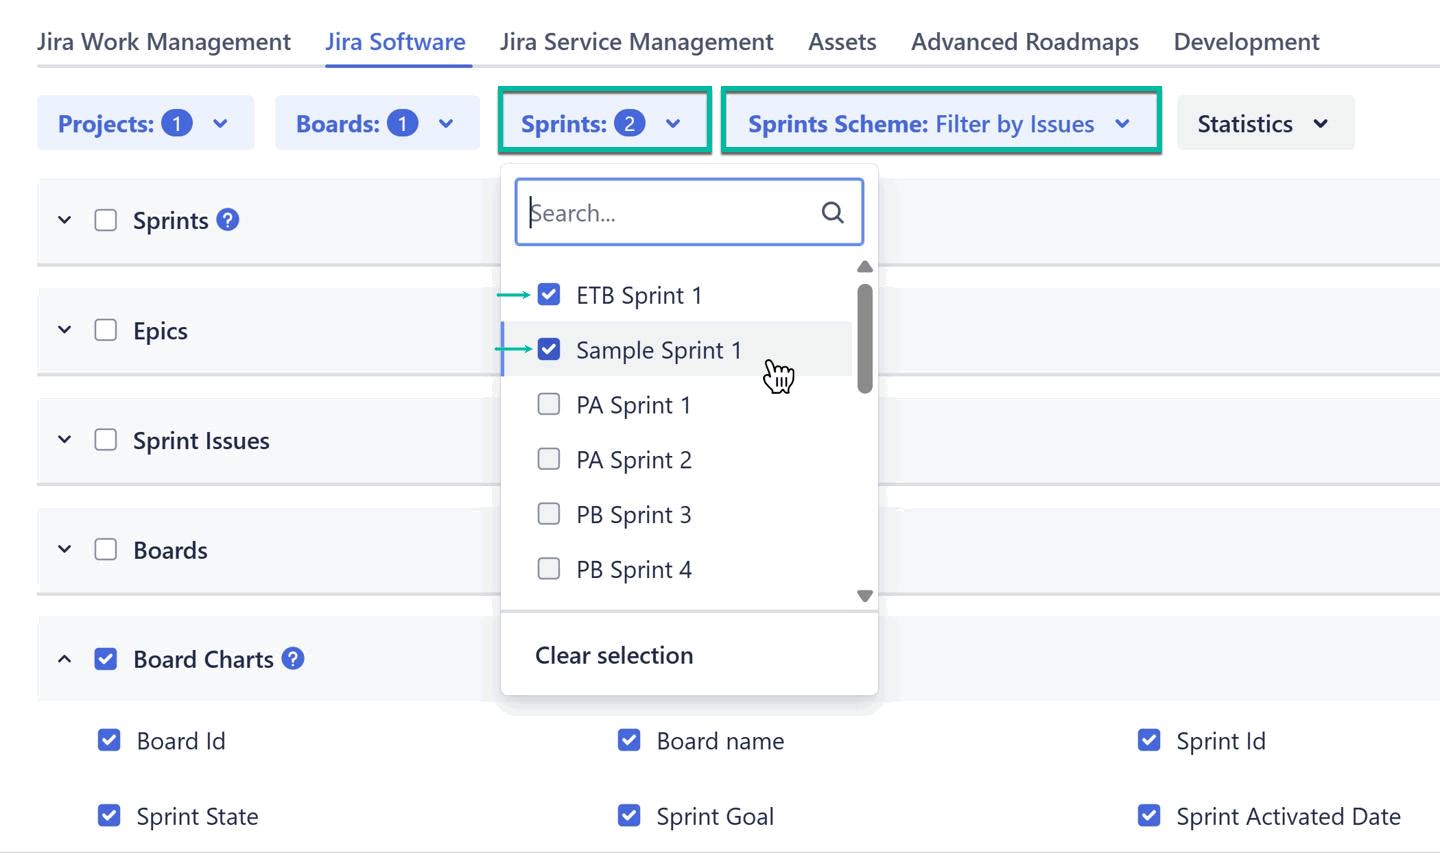Click the magnifier icon in the search box
Viewport: 1440px width, 855px height.
[x=832, y=212]
